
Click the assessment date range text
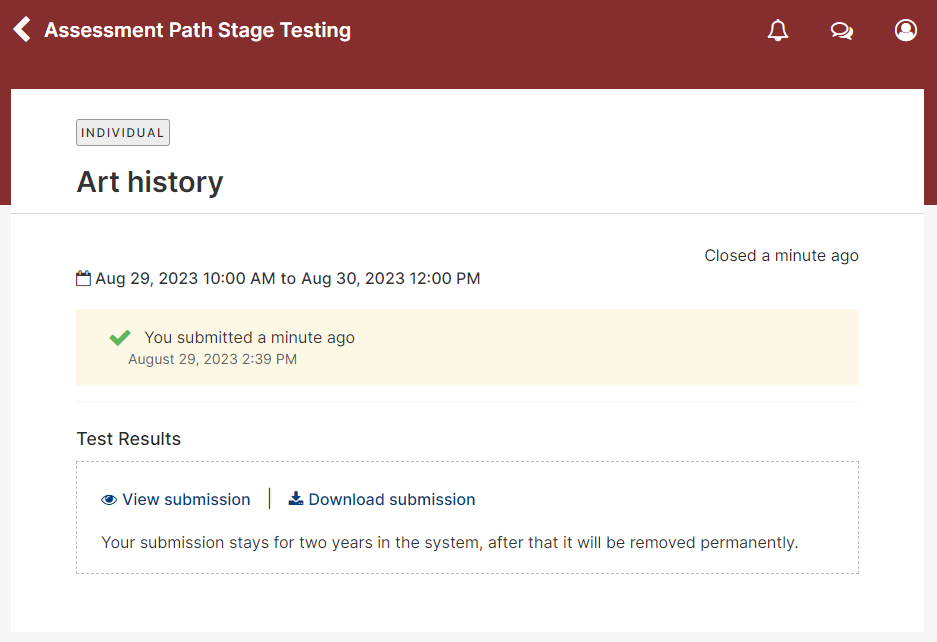click(x=287, y=279)
